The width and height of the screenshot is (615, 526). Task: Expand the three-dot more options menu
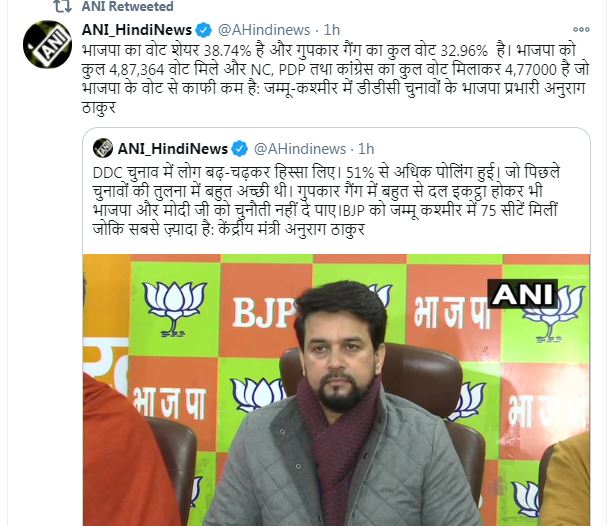point(581,29)
